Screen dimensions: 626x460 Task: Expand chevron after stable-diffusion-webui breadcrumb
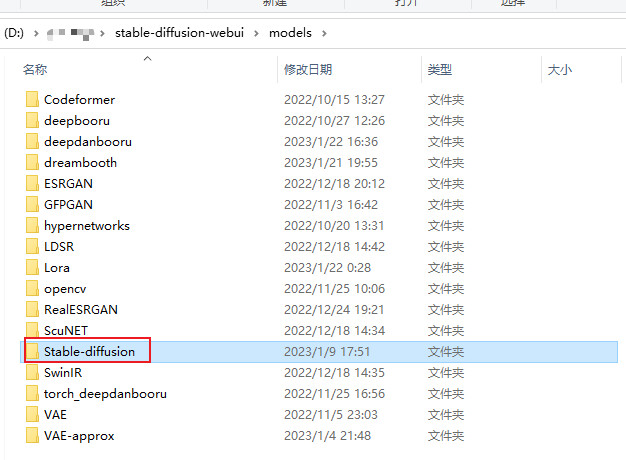coord(259,33)
